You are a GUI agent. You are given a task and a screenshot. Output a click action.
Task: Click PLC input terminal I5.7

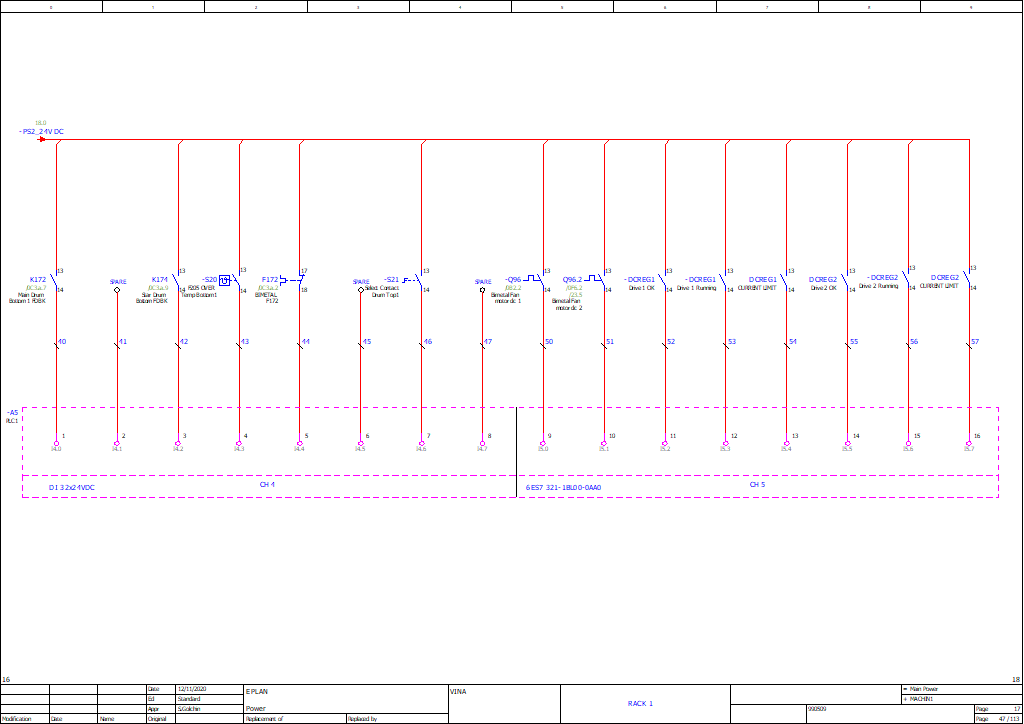coord(969,443)
